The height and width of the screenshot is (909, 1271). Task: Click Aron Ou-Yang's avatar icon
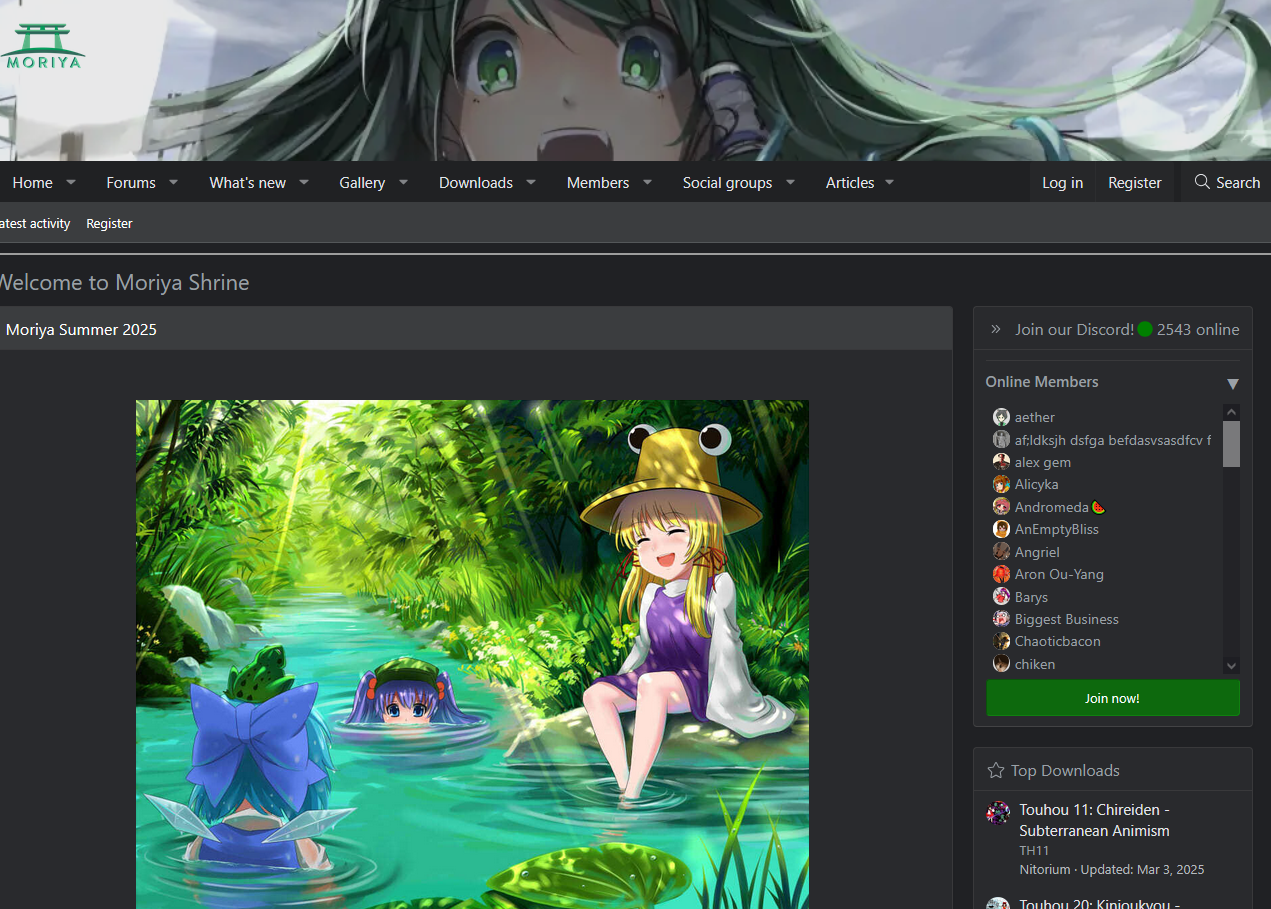tap(1001, 574)
